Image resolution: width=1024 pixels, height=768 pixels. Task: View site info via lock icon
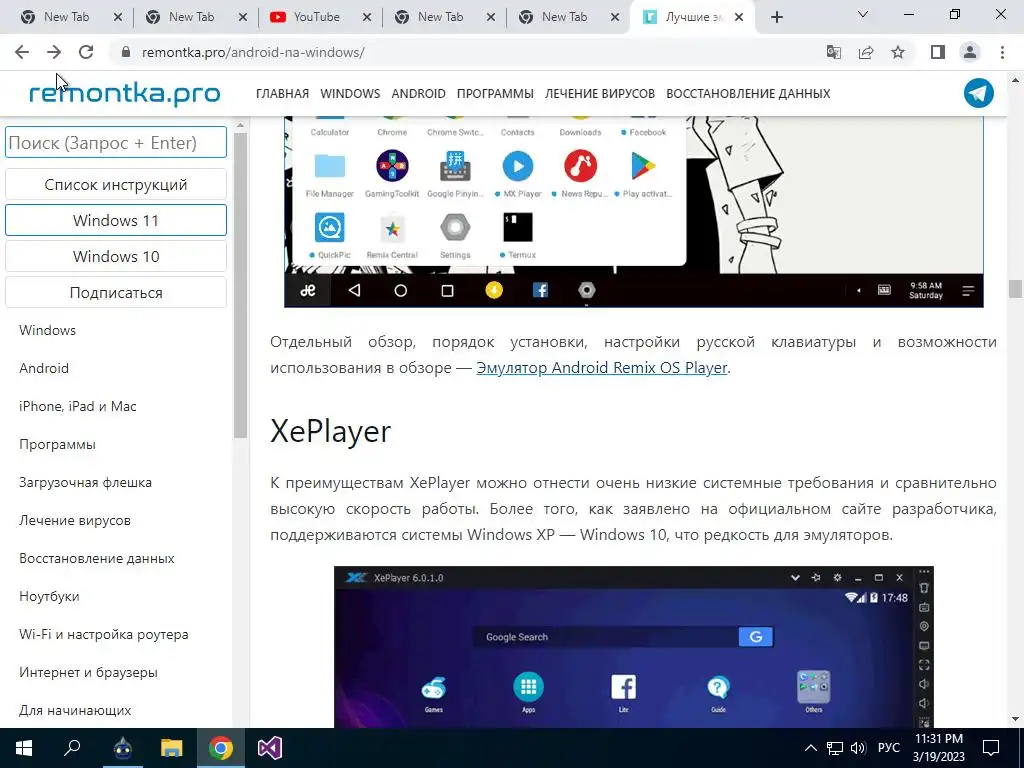click(126, 52)
